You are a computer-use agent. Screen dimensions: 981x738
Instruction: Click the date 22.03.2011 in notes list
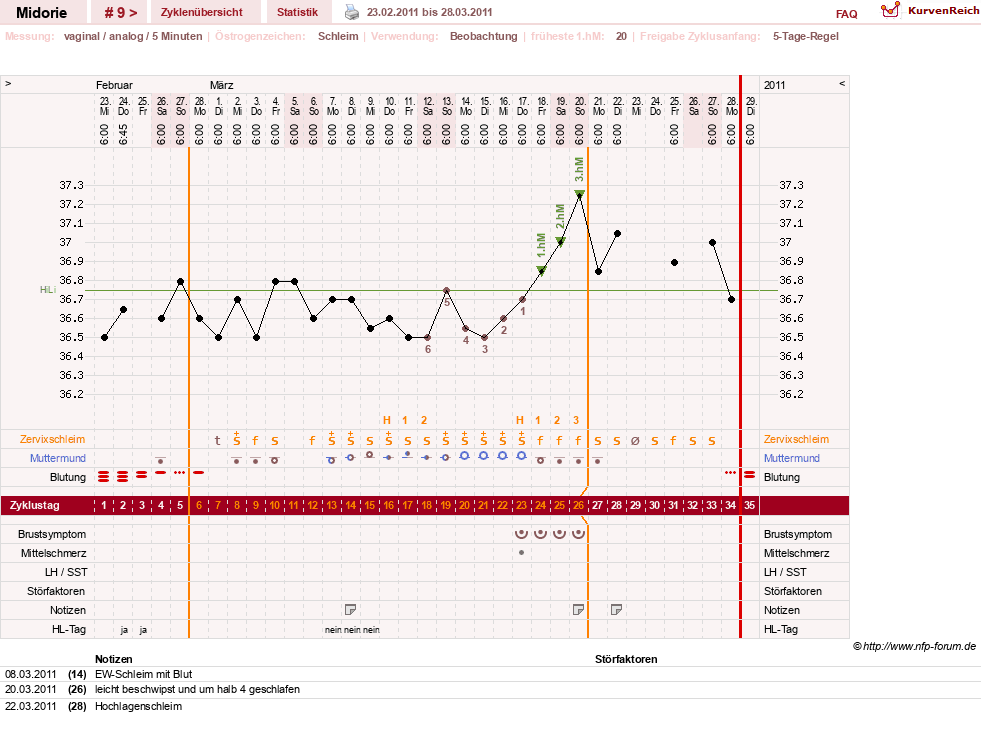(31, 706)
